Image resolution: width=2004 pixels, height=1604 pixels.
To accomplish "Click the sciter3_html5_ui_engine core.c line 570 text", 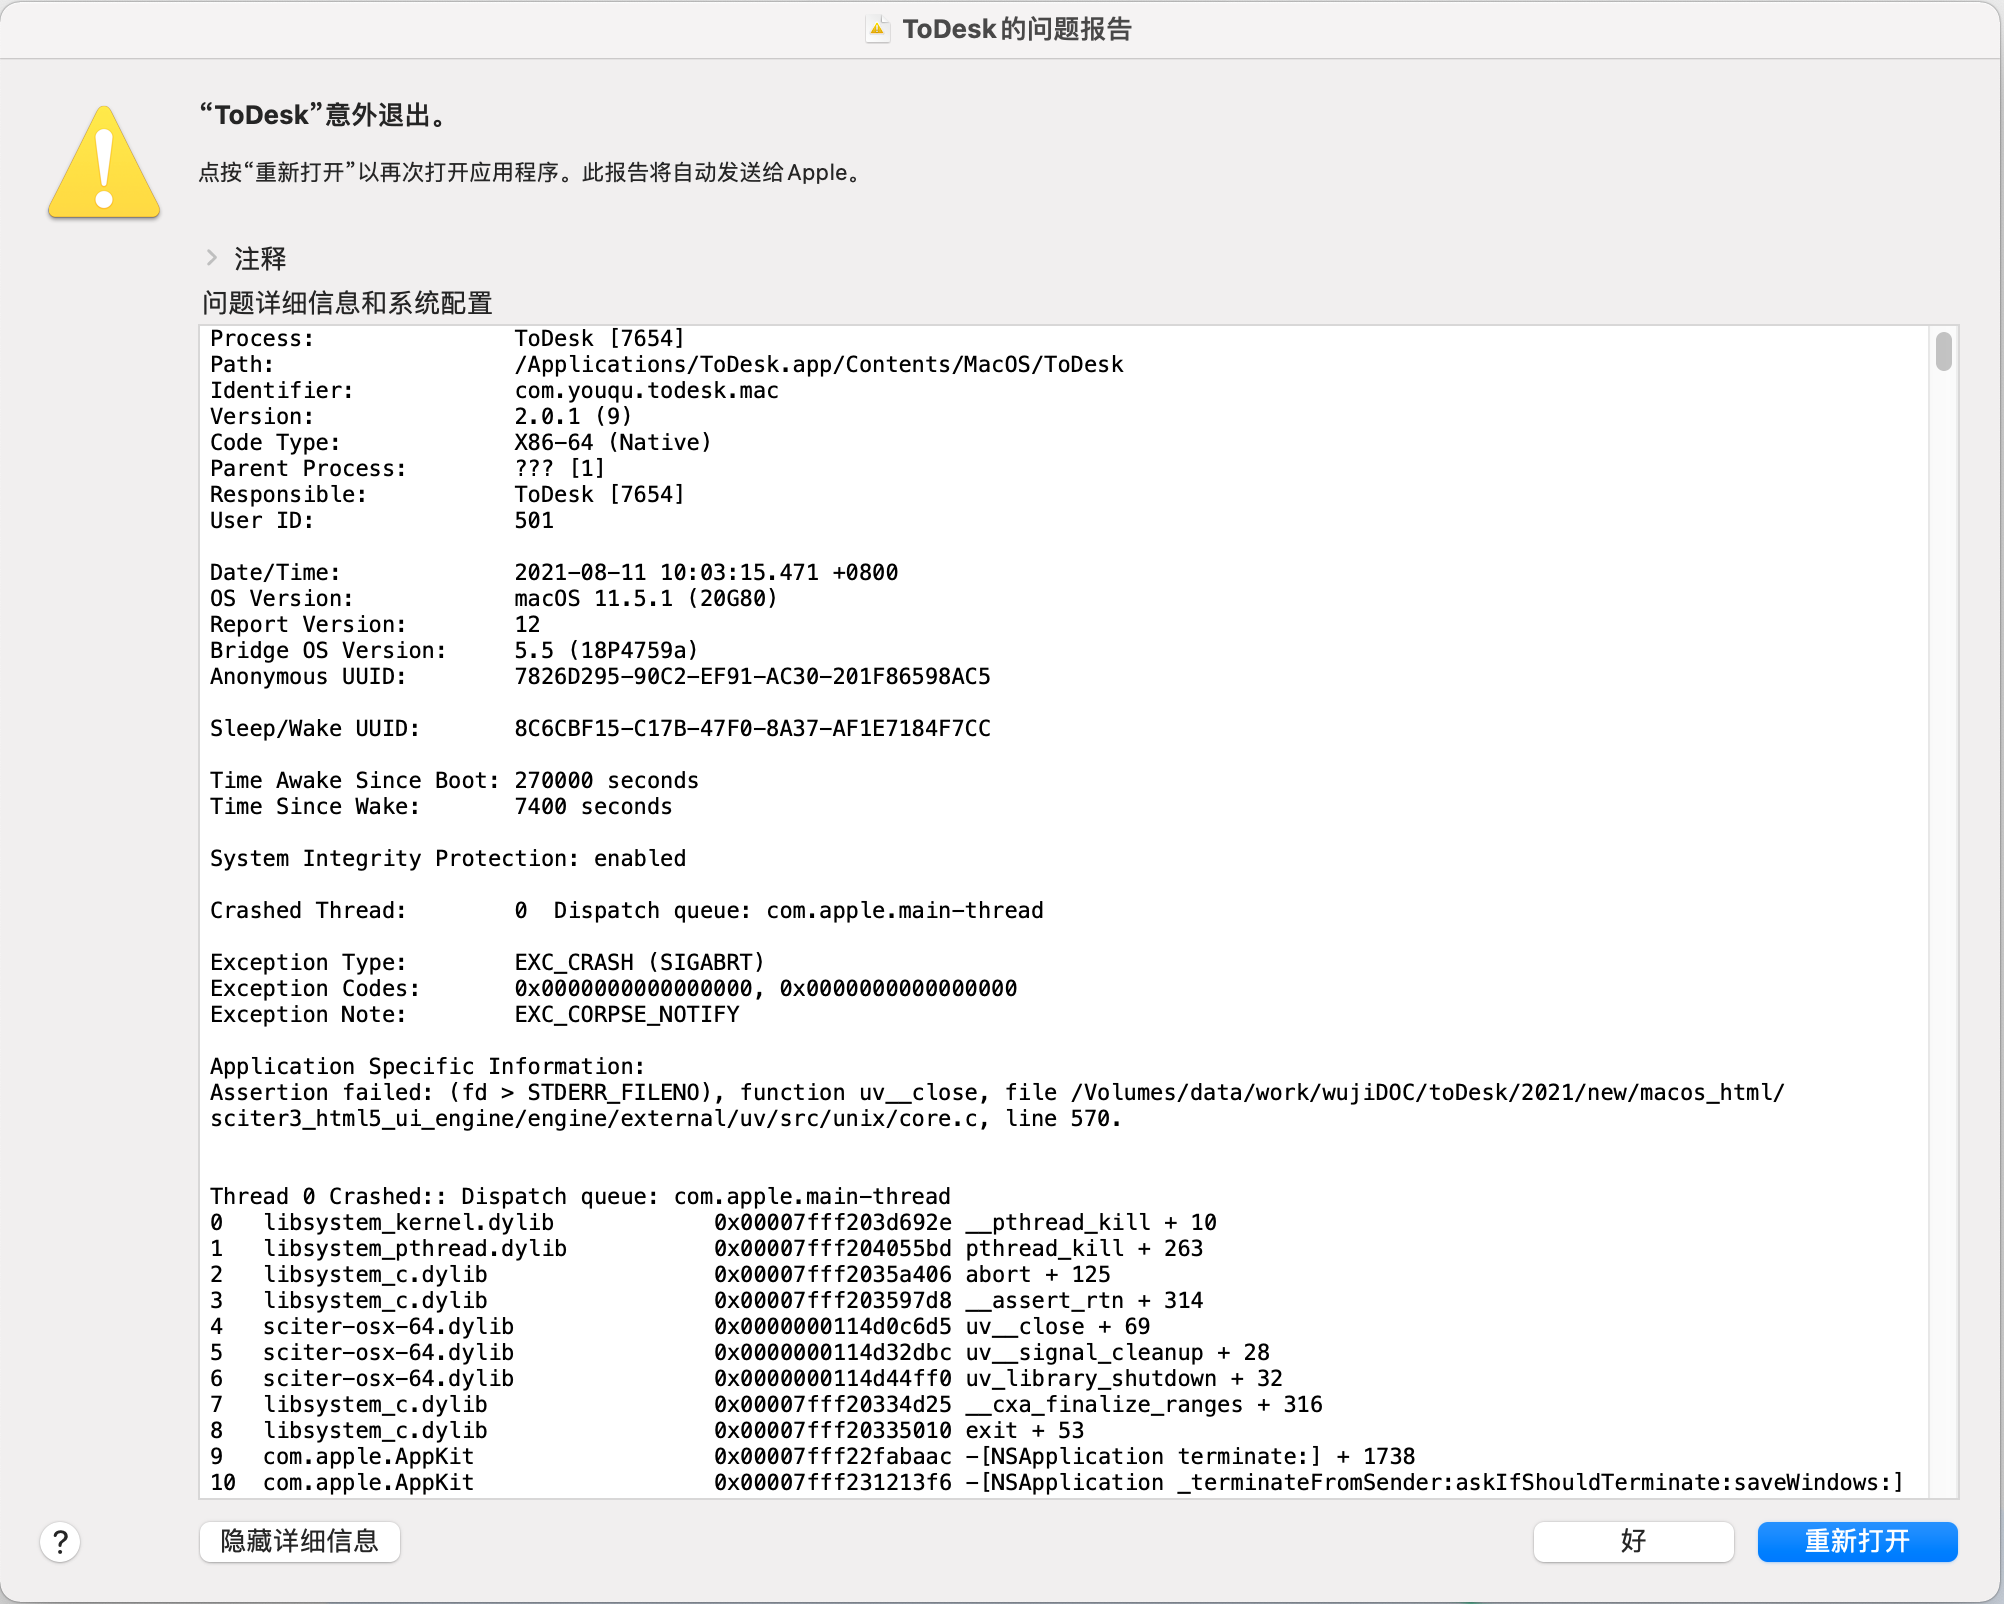I will click(x=666, y=1118).
